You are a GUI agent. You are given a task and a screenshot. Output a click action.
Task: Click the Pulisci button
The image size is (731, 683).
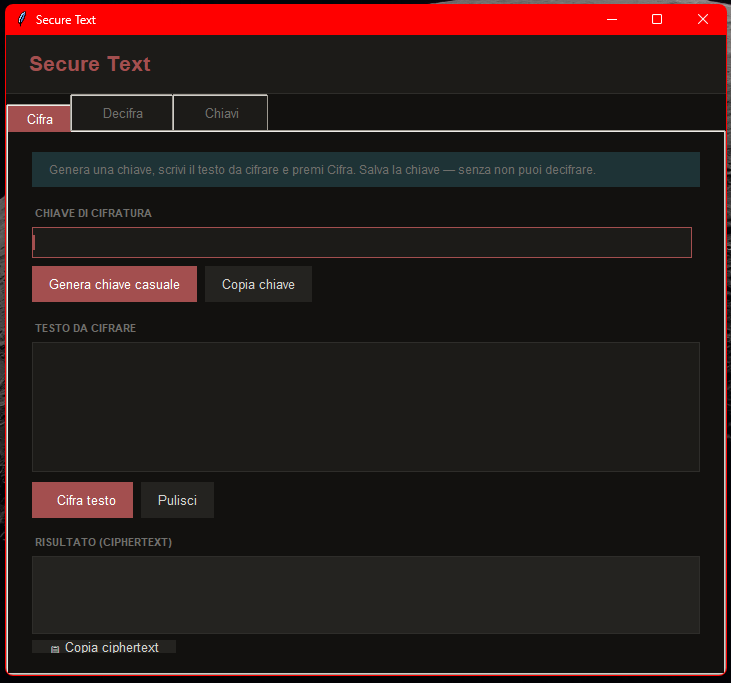177,500
